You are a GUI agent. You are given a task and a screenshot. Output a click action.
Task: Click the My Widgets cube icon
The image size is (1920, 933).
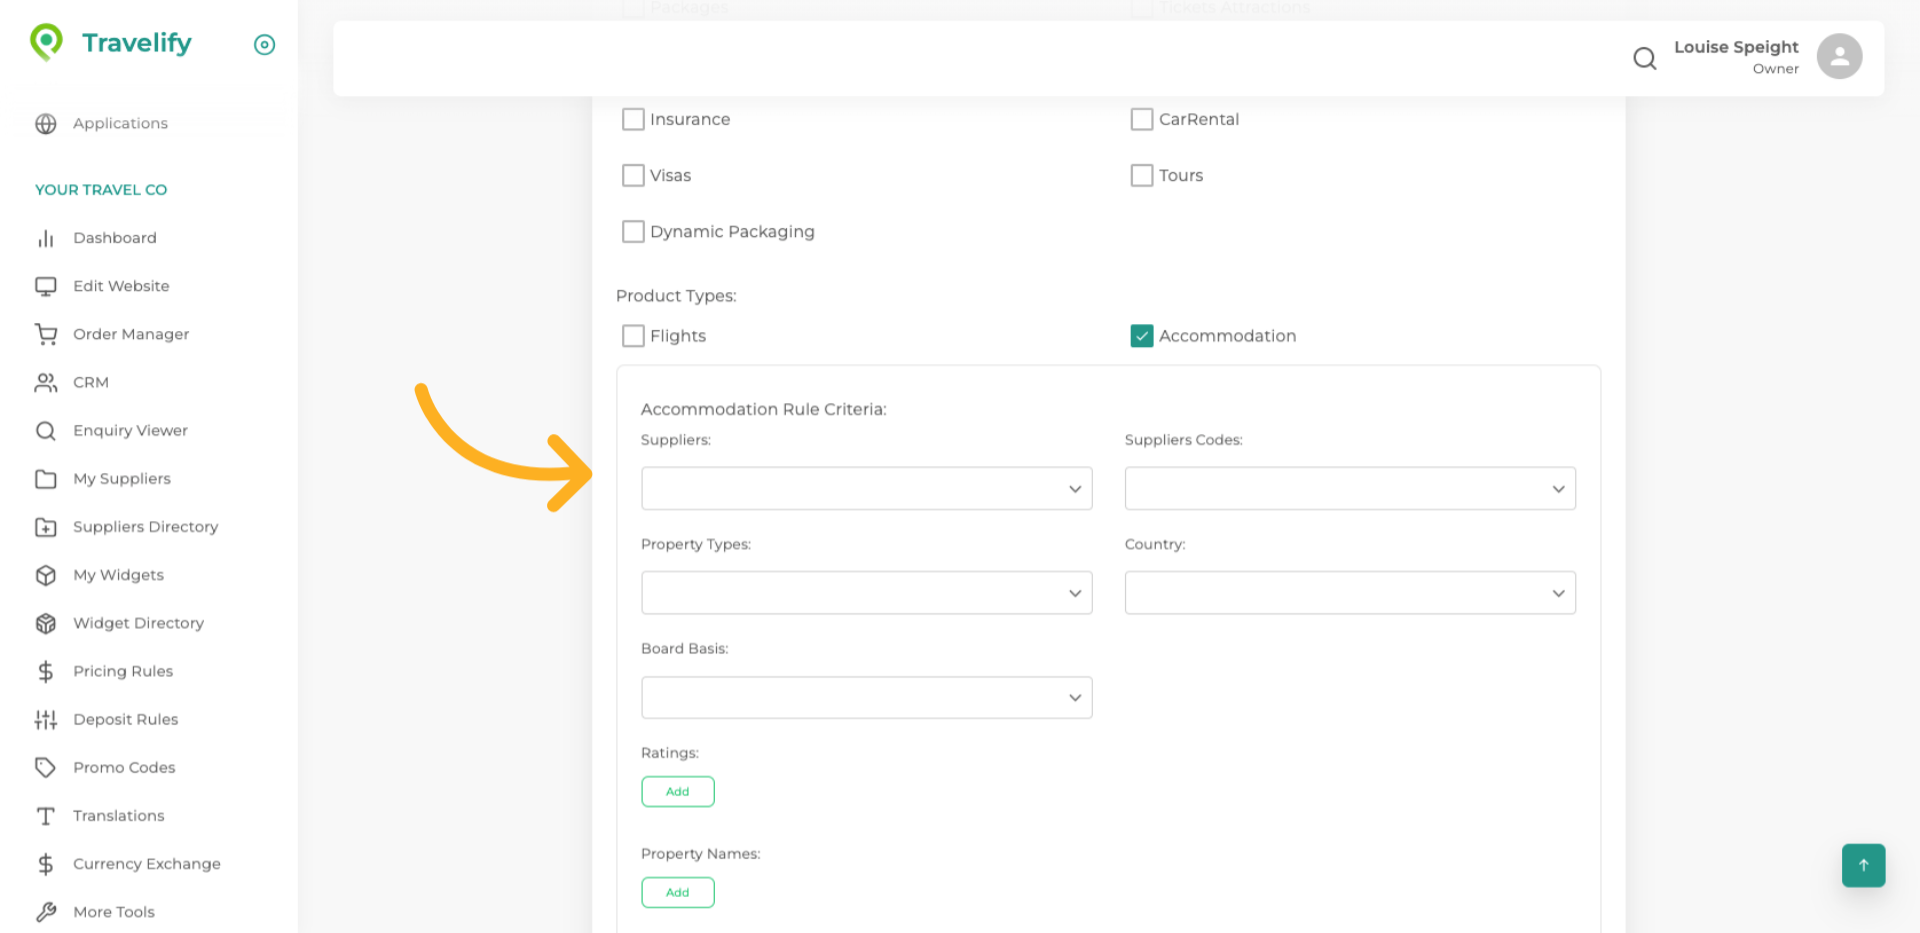[46, 575]
